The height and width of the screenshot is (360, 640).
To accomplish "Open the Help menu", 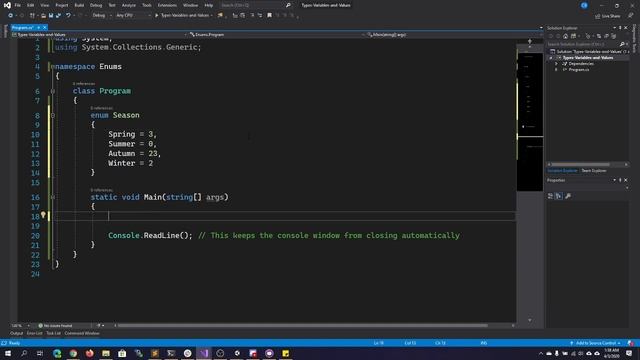I will pyautogui.click(x=209, y=5).
